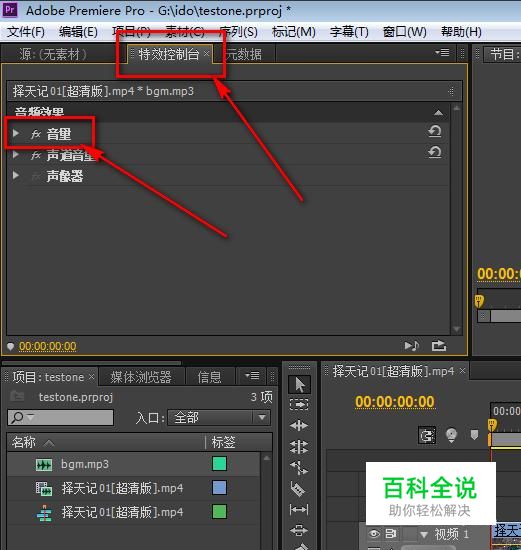Click the blue label swatch for 择天记 clip
This screenshot has width=521, height=550.
219,488
